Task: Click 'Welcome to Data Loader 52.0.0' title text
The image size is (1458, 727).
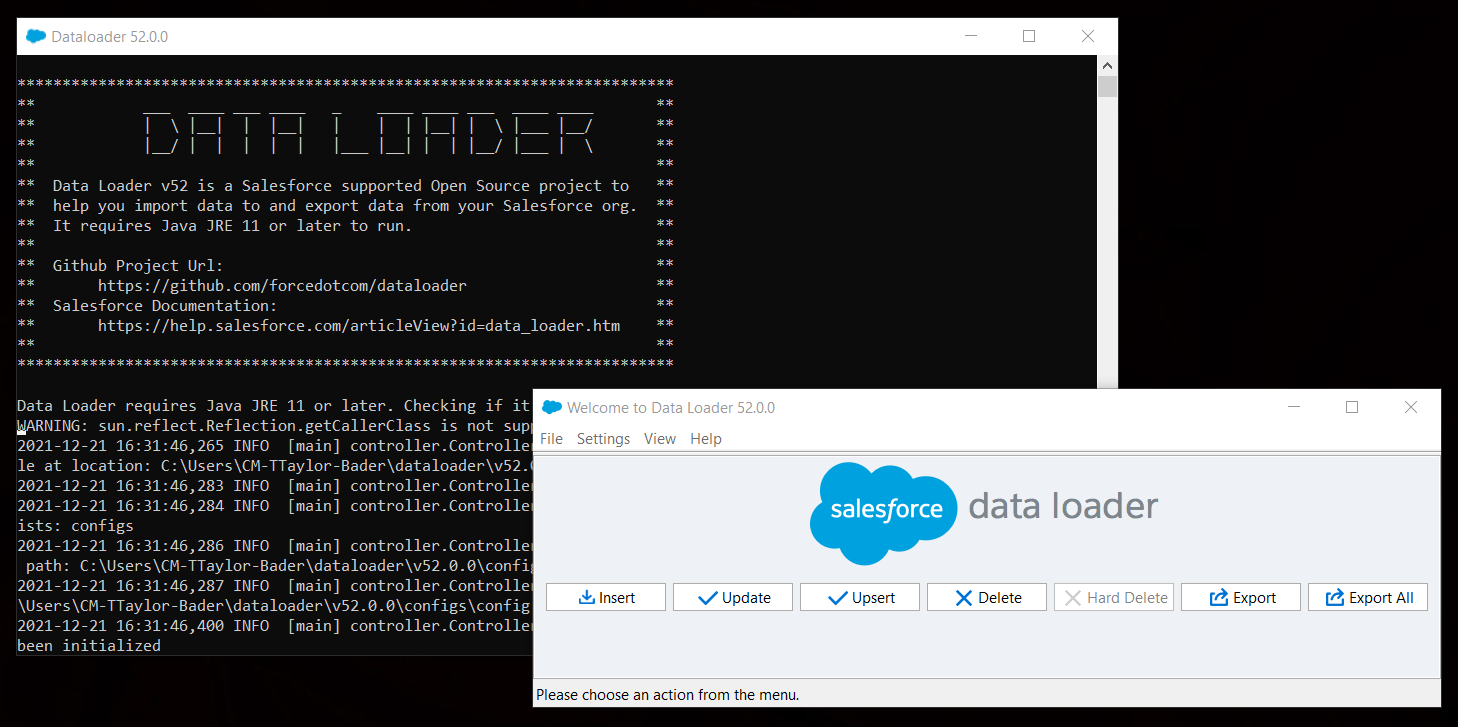Action: coord(671,407)
